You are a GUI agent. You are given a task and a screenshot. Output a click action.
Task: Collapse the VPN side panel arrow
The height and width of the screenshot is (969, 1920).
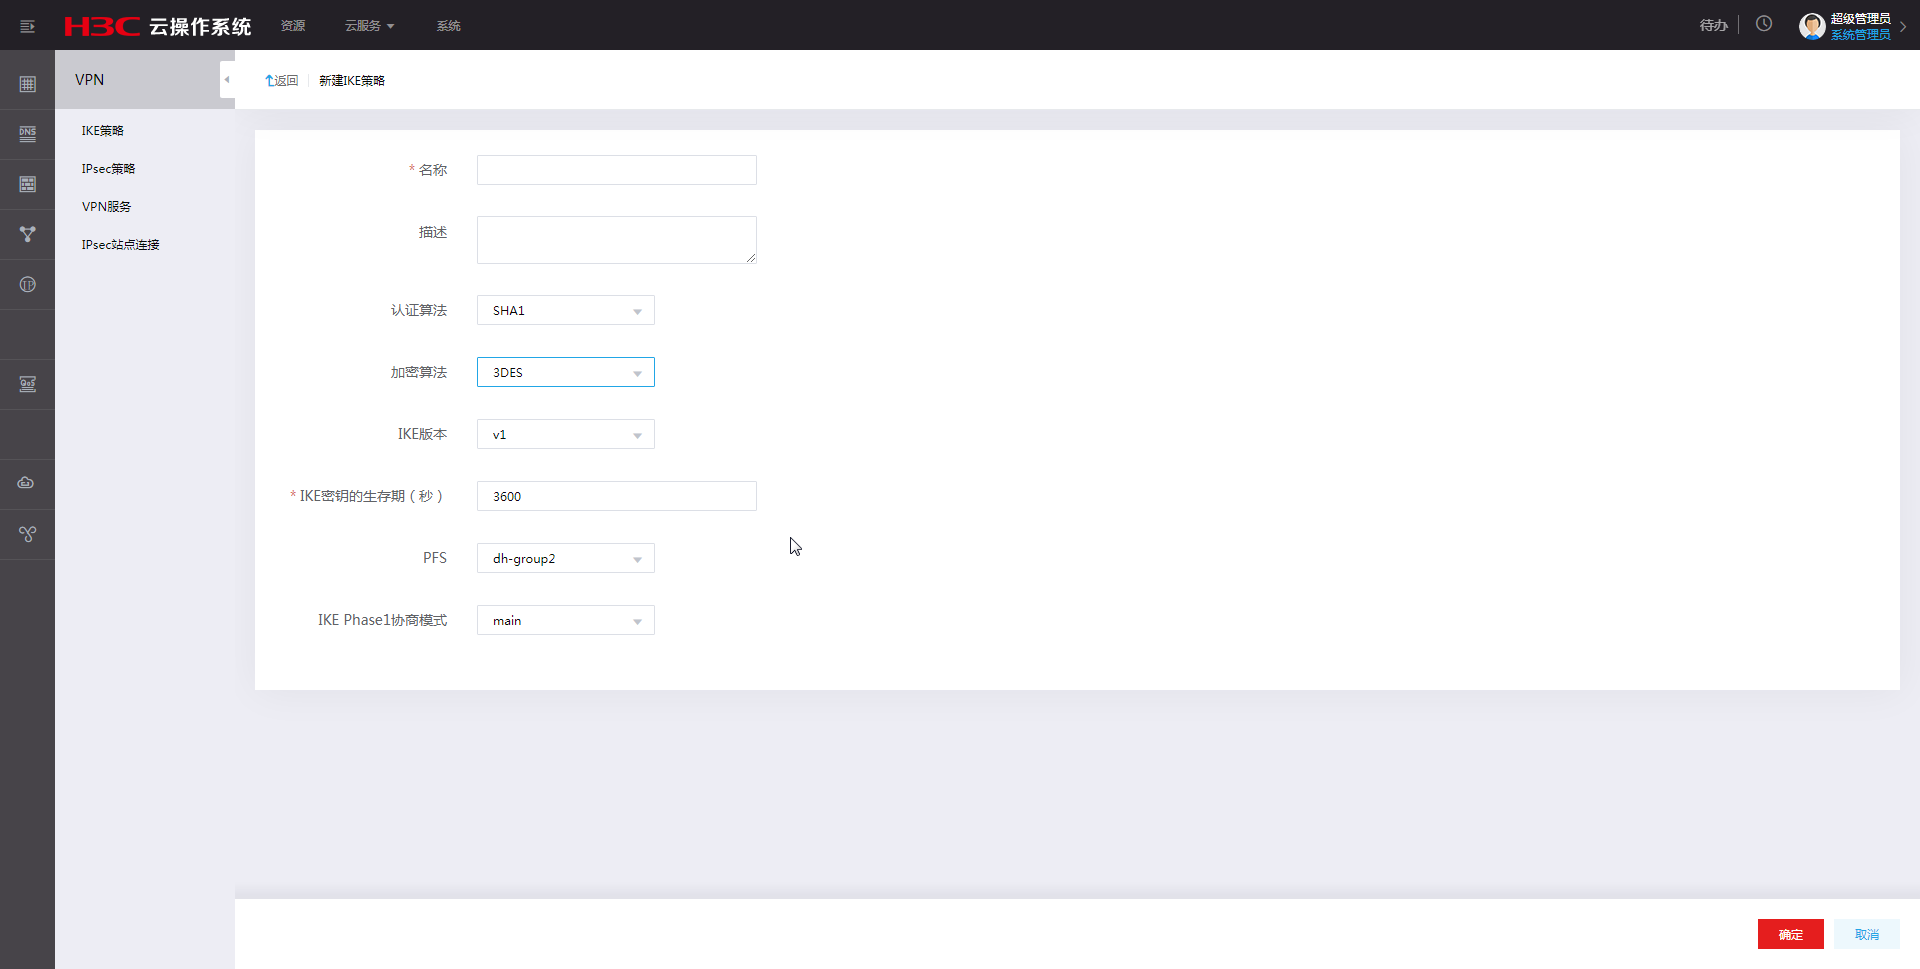click(x=227, y=80)
